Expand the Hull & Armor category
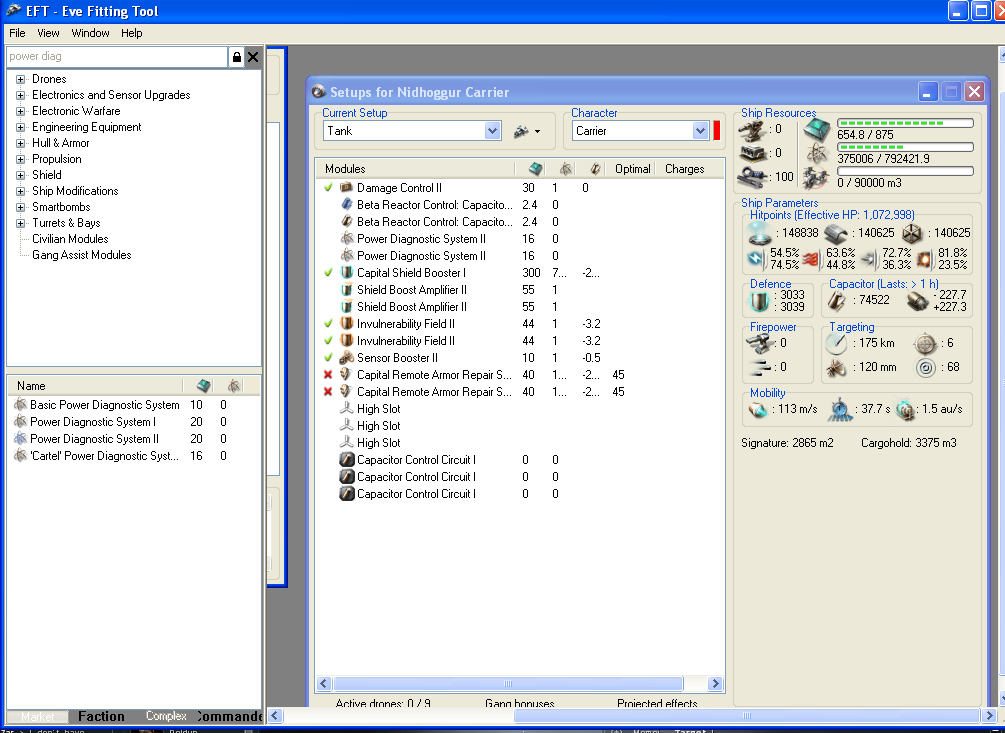 click(x=21, y=144)
